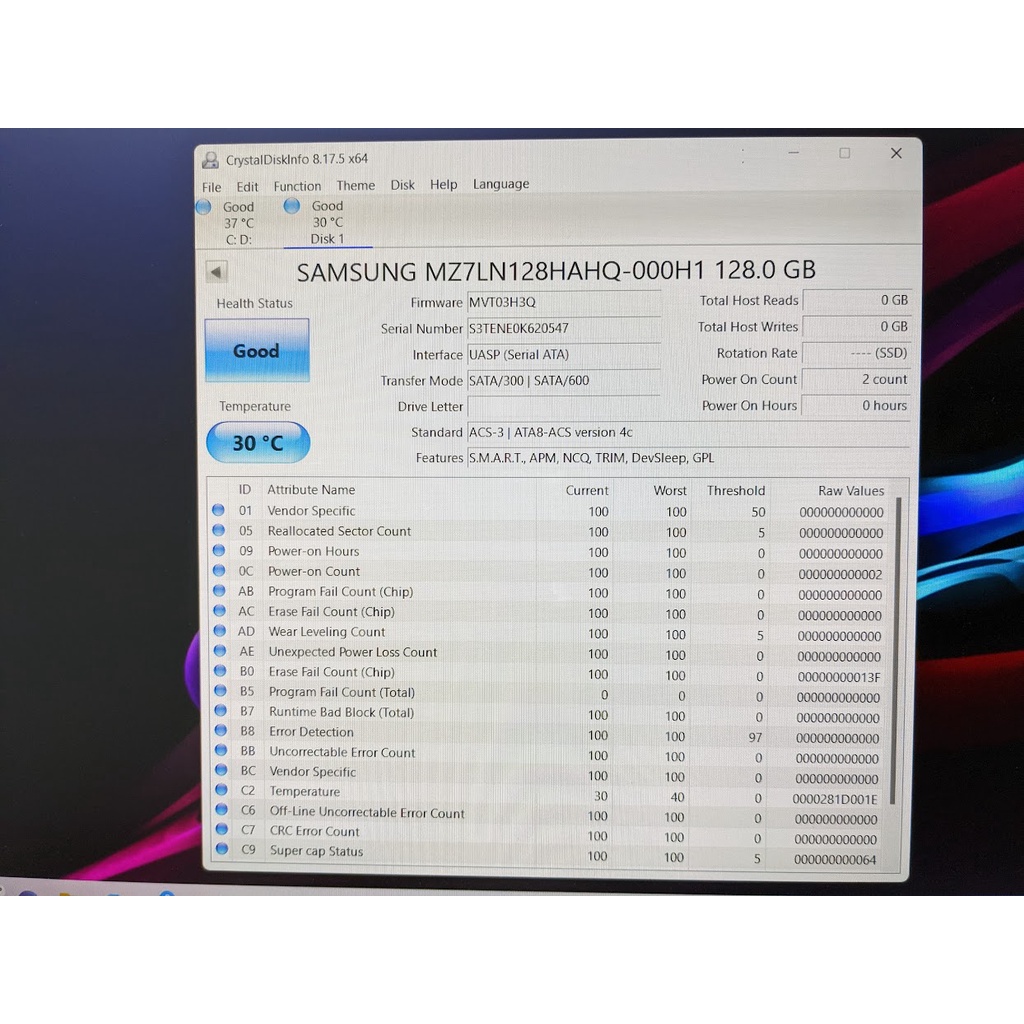Open the Function menu
This screenshot has height=1024, width=1024.
point(297,186)
